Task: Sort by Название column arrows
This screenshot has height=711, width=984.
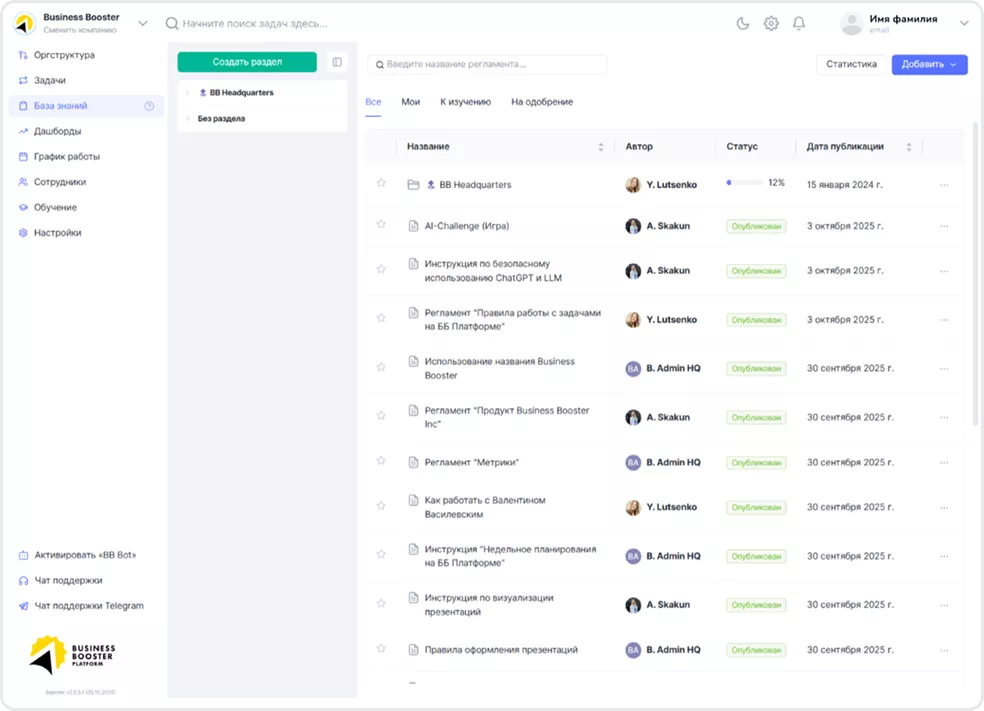Action: [601, 147]
